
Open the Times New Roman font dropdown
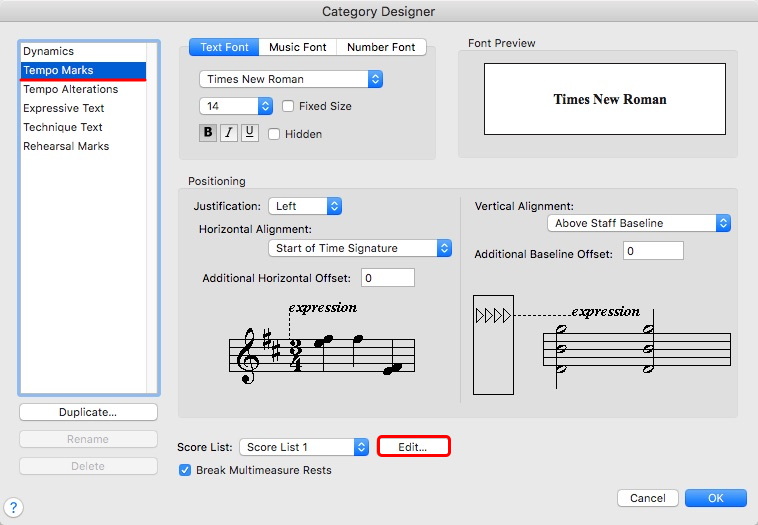coord(291,79)
